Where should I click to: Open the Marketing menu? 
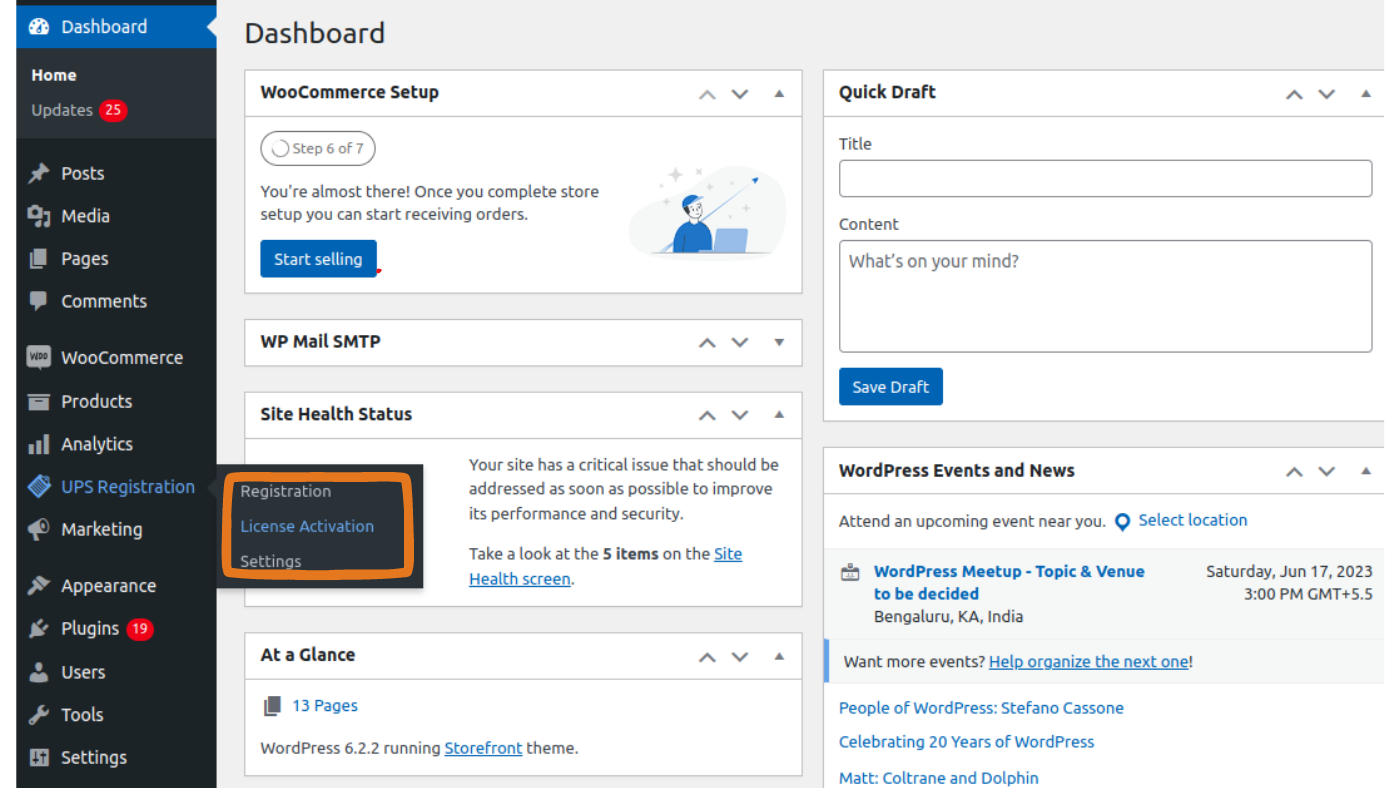pos(102,529)
